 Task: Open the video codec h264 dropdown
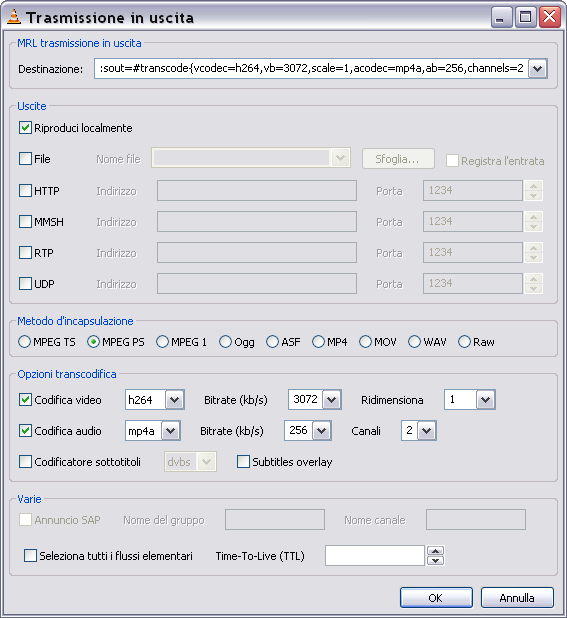coord(175,400)
